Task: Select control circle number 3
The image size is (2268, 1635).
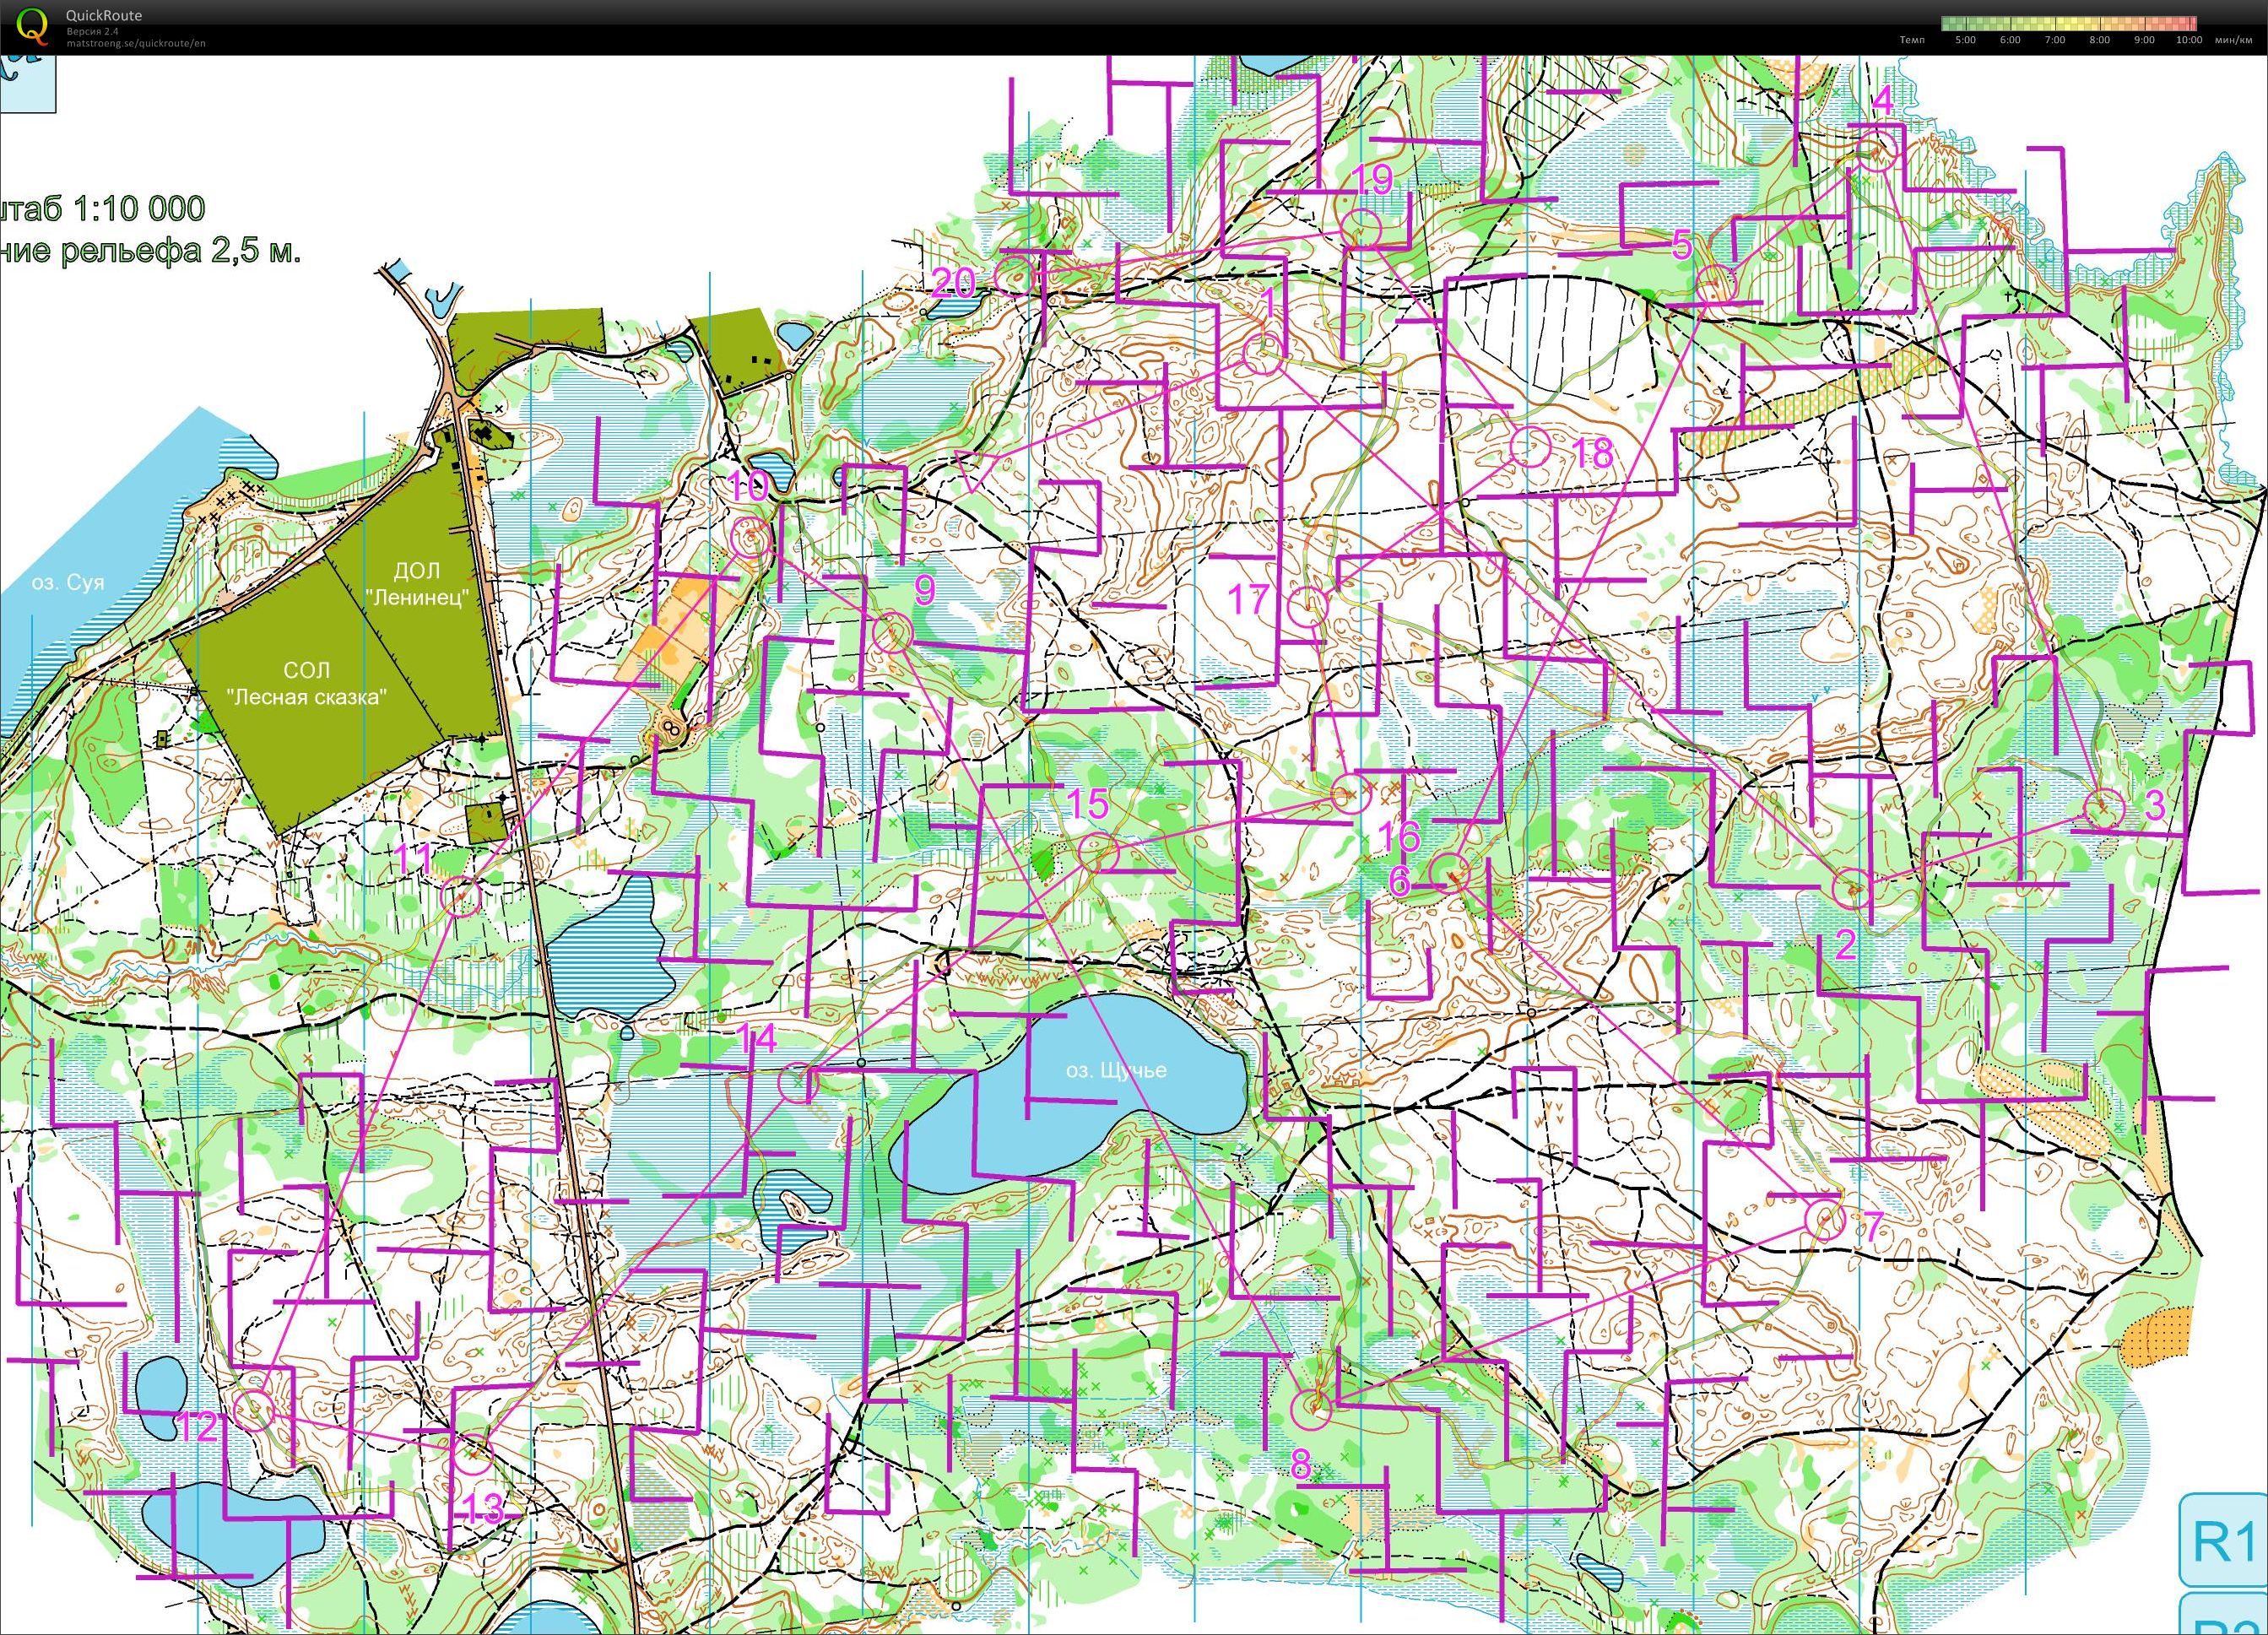Action: click(x=2104, y=808)
